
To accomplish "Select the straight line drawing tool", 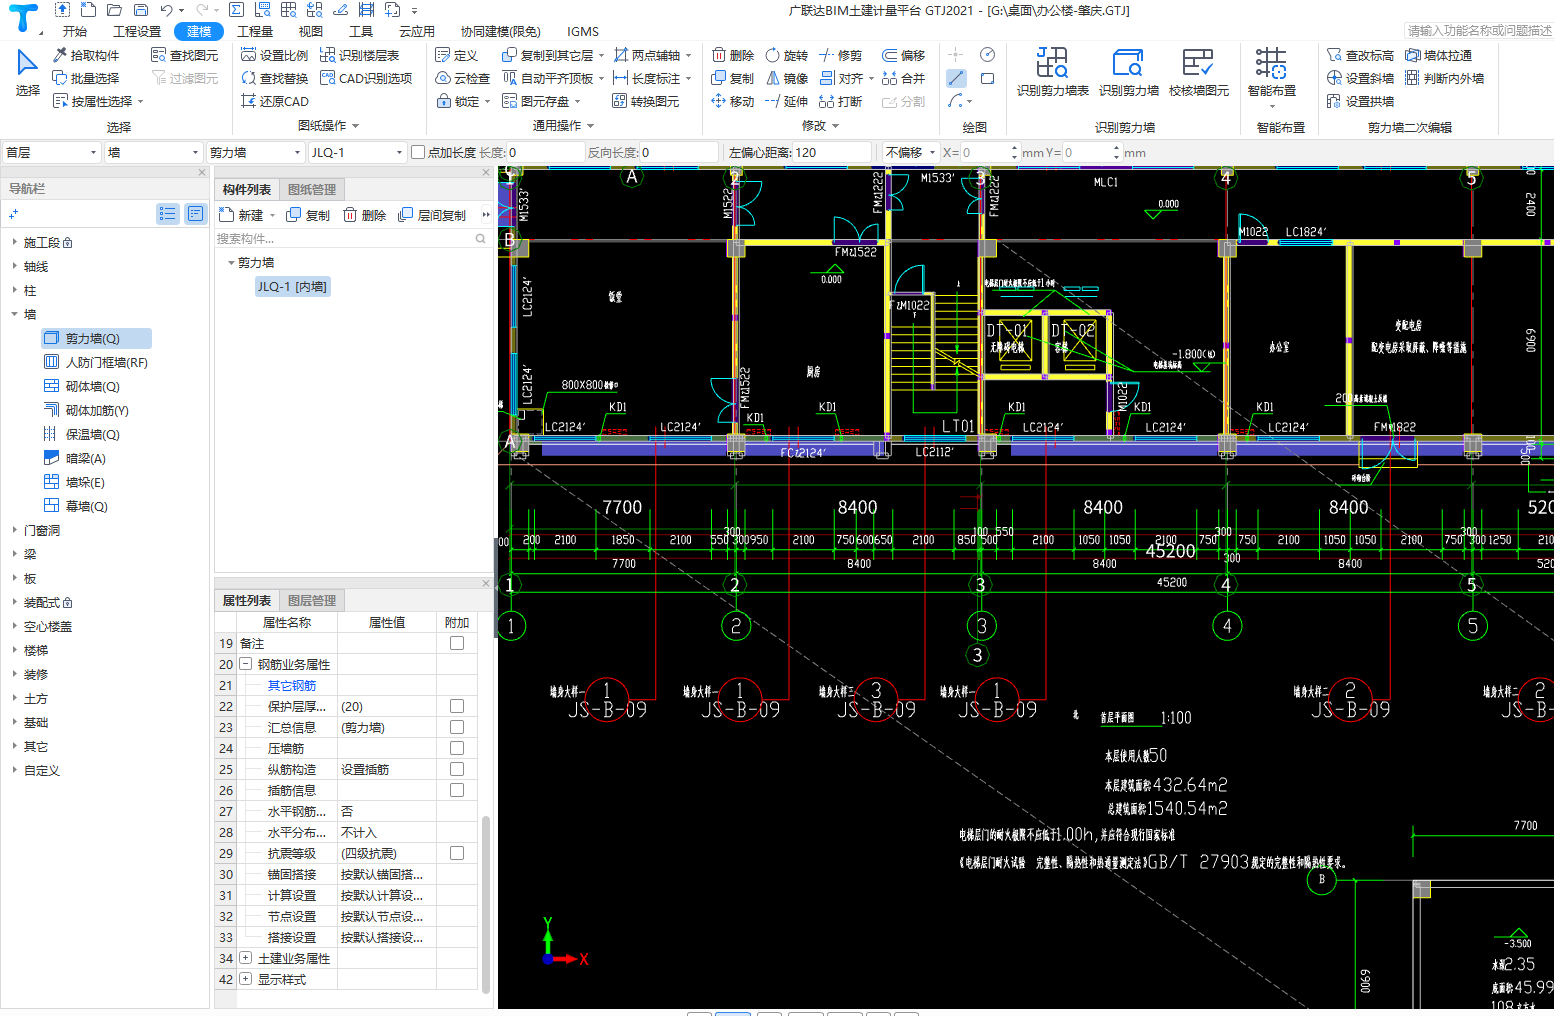I will tap(957, 78).
